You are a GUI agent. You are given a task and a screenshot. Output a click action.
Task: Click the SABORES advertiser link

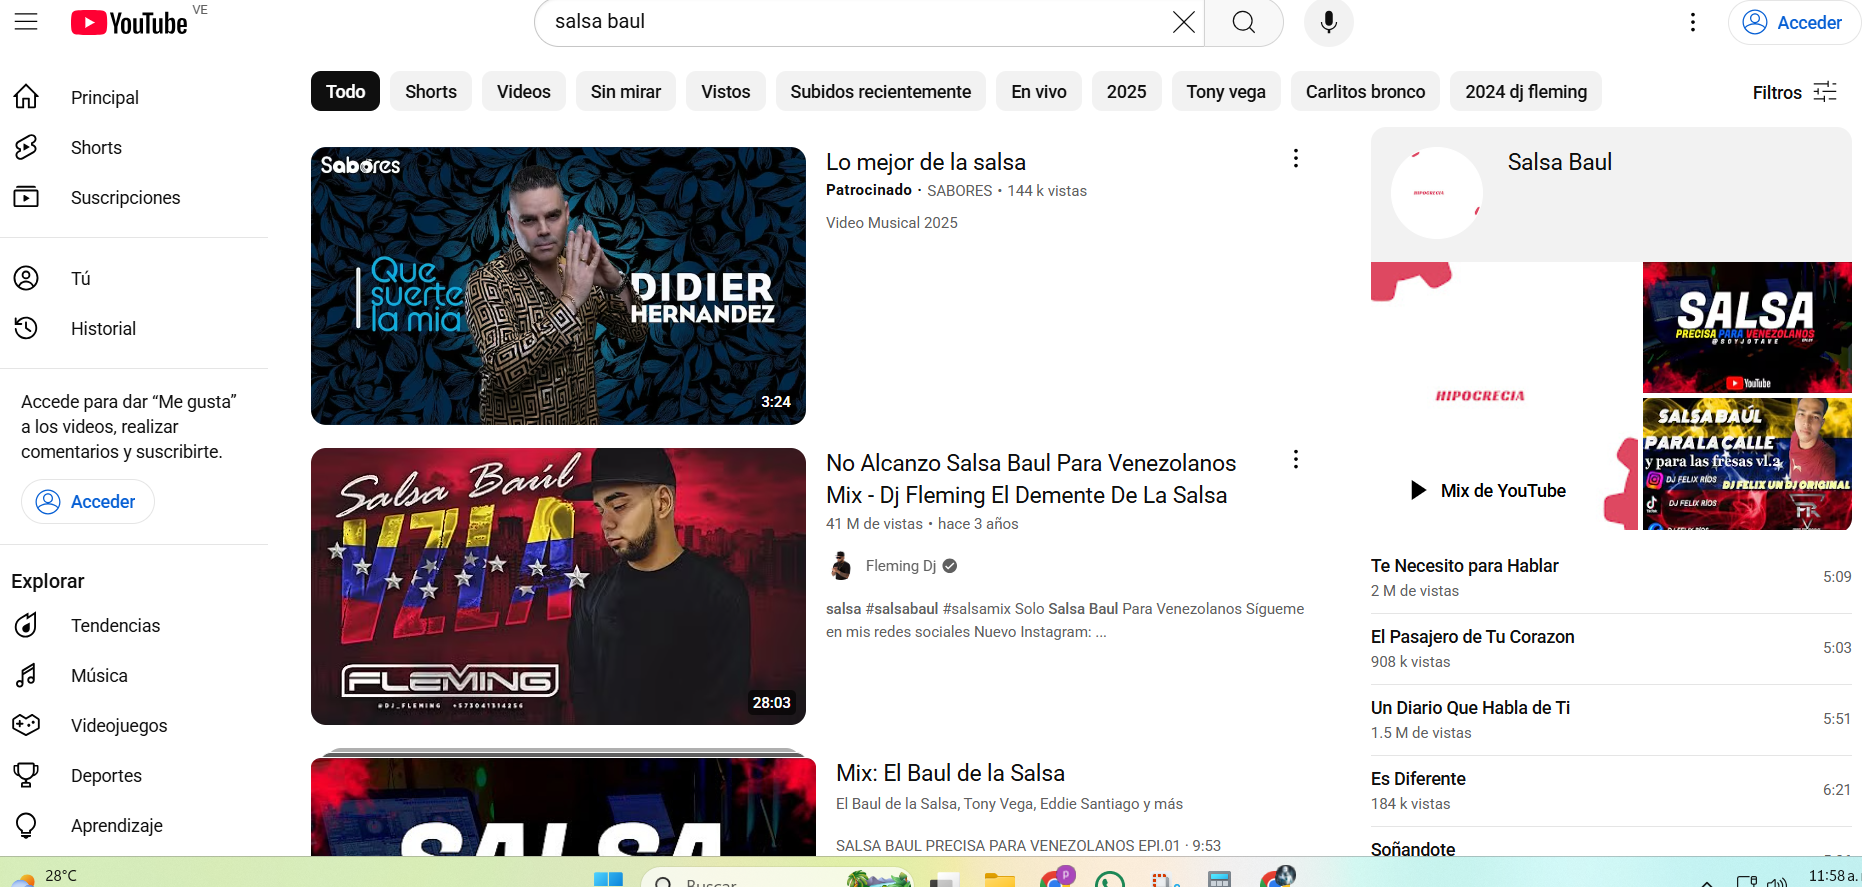959,190
